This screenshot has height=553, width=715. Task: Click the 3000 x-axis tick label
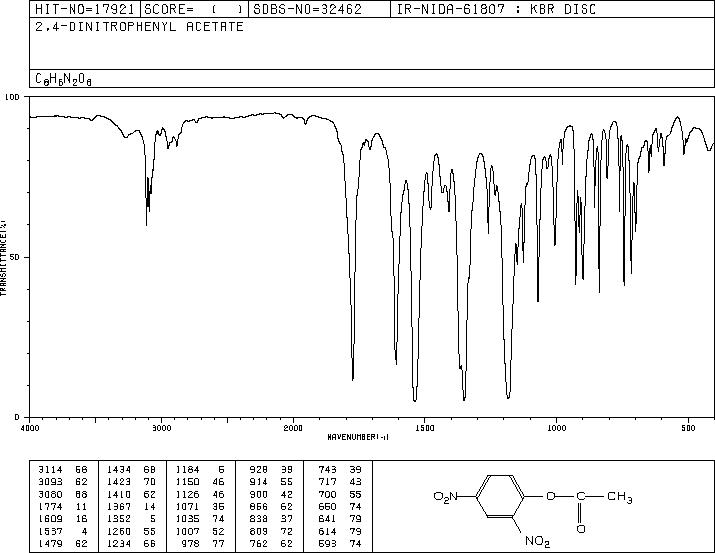coord(162,428)
